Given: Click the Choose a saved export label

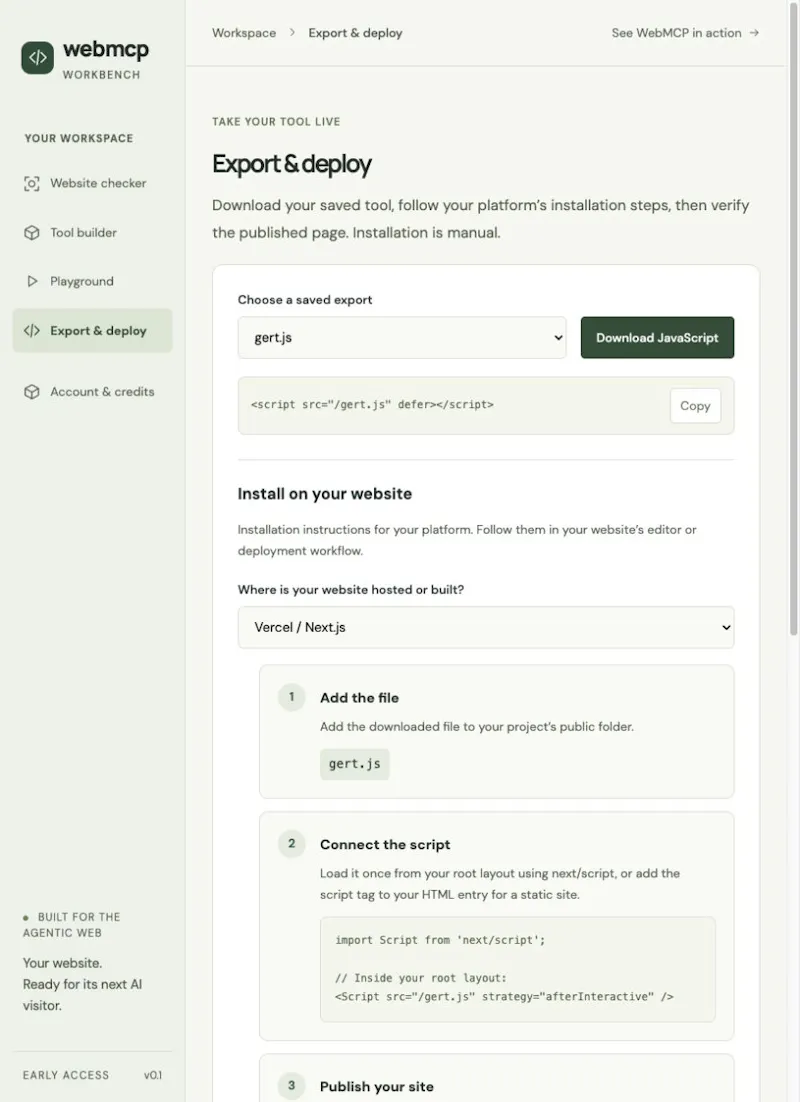Looking at the screenshot, I should [x=304, y=300].
